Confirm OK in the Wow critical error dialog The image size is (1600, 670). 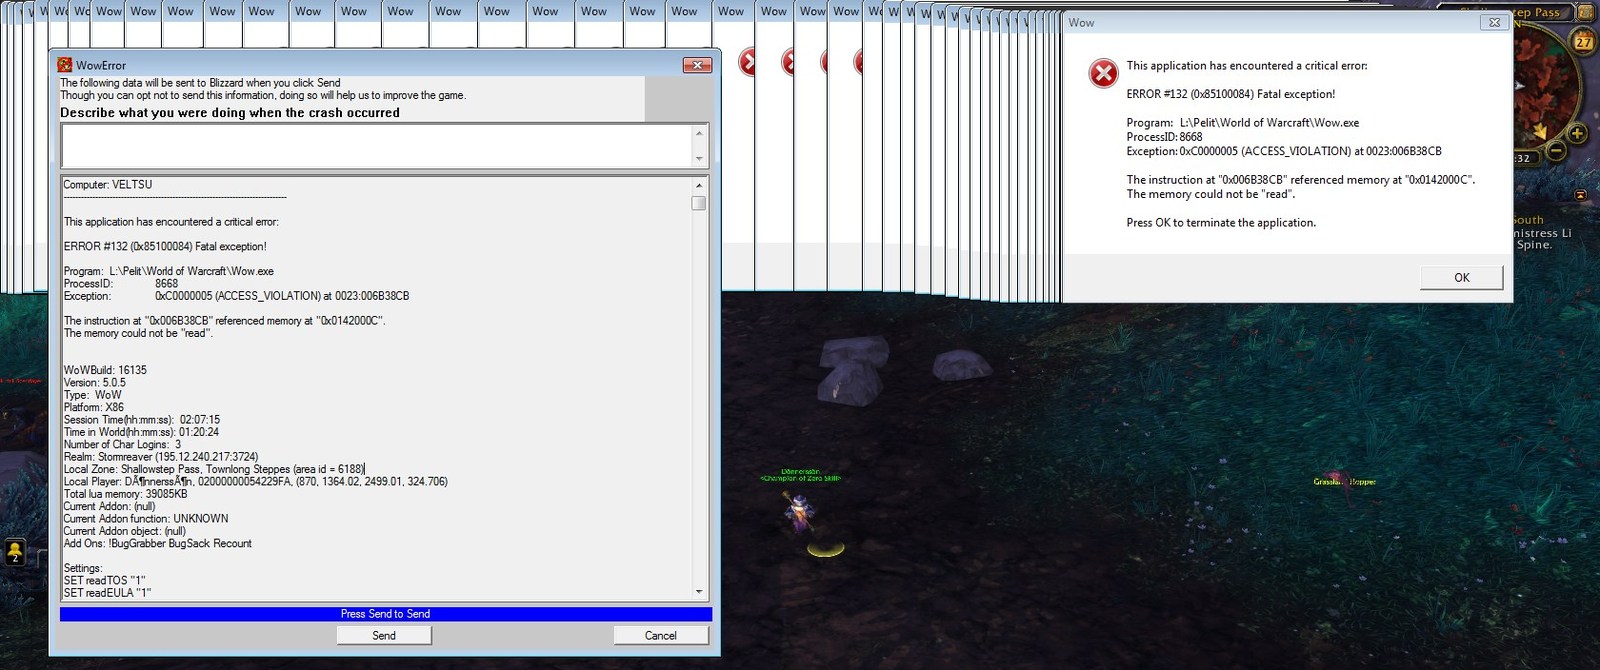(1461, 277)
